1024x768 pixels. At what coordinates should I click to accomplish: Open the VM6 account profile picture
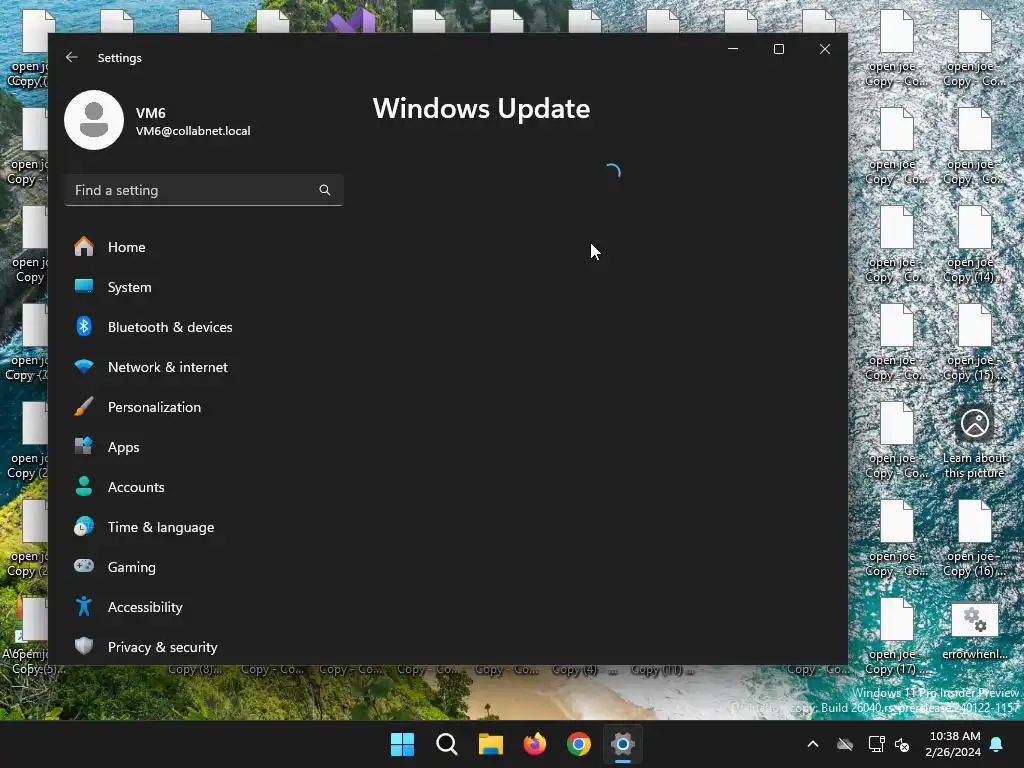(x=94, y=120)
